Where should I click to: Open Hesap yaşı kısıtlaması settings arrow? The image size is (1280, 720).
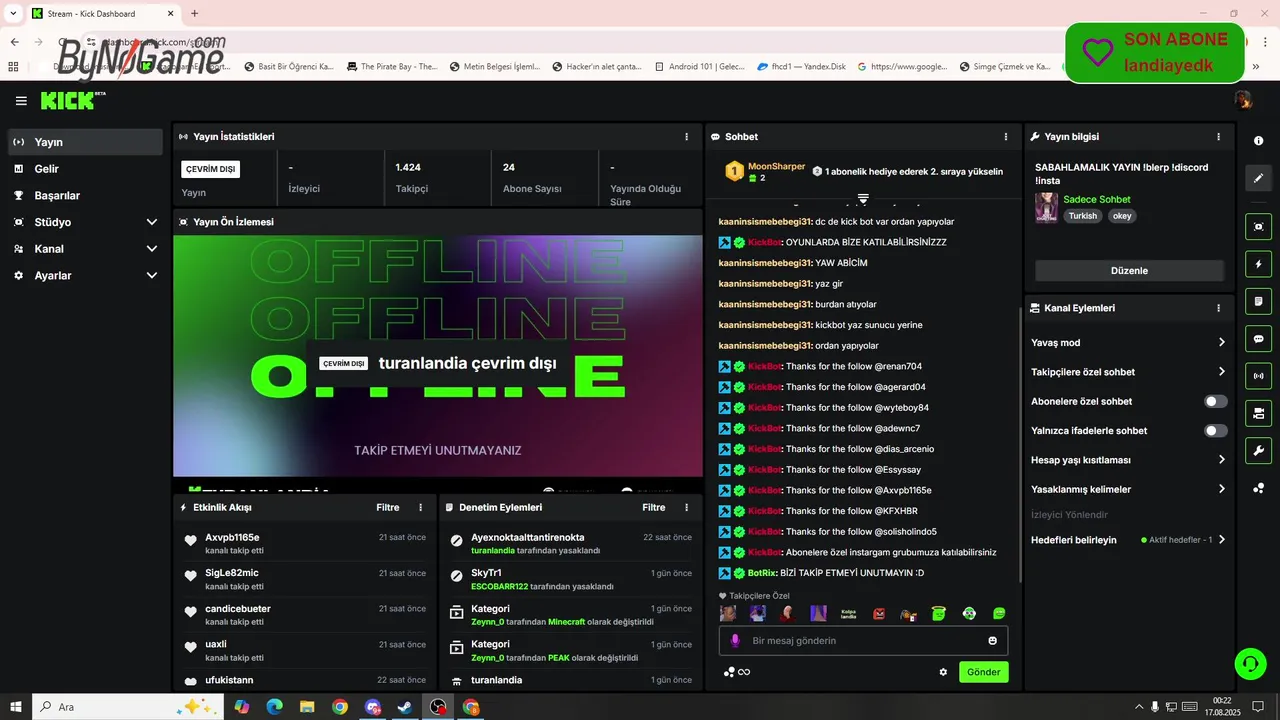click(1222, 460)
